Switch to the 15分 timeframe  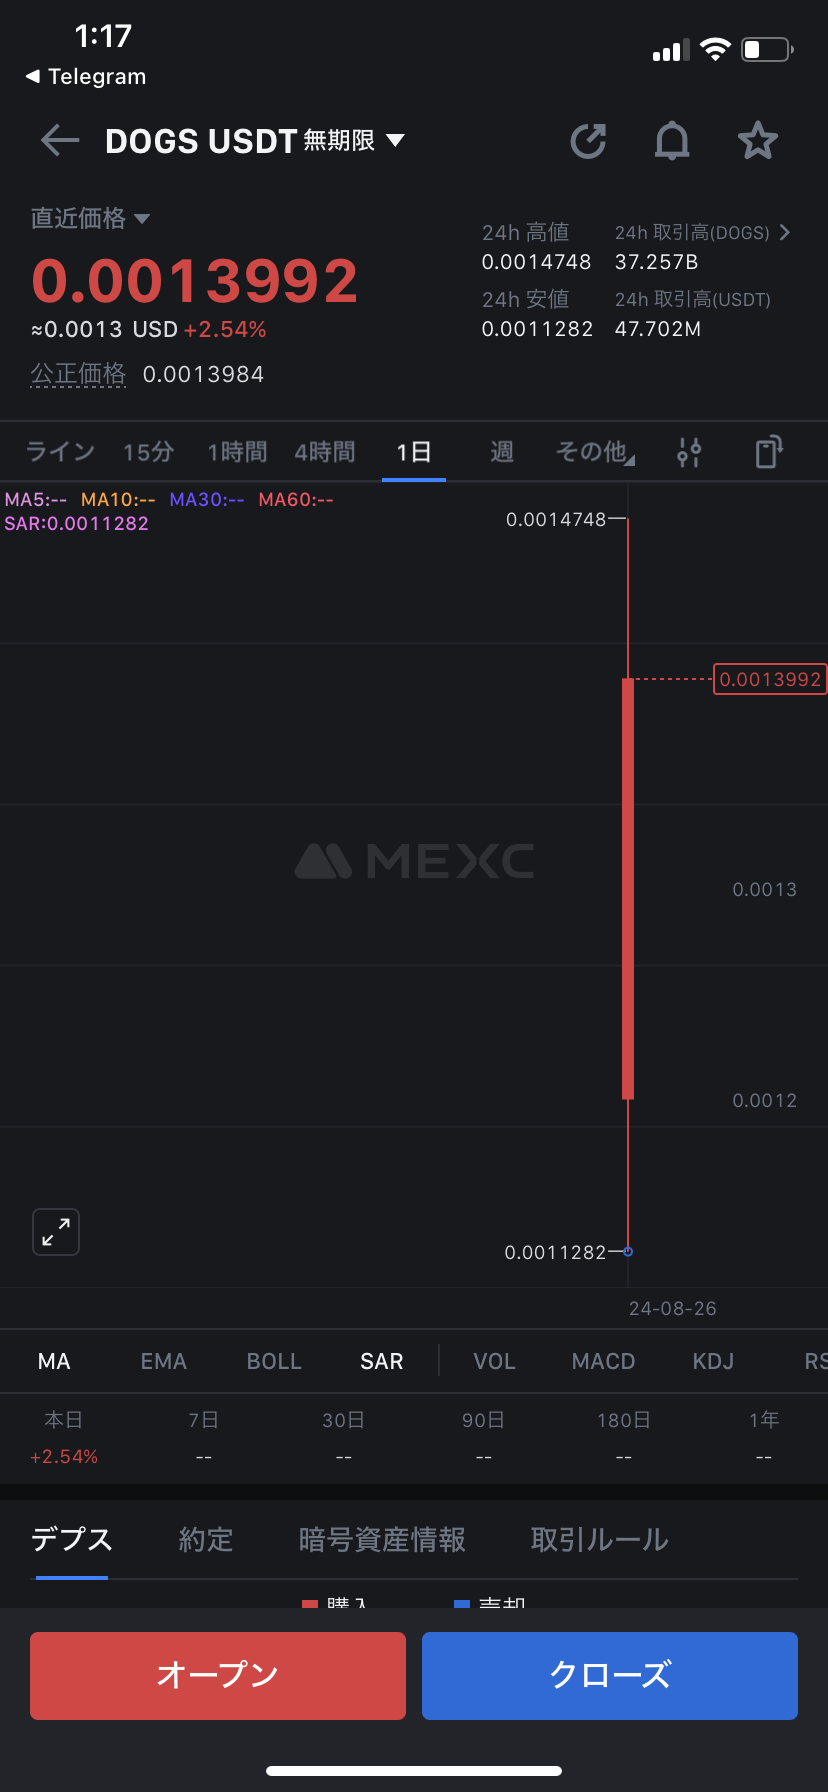(x=148, y=452)
